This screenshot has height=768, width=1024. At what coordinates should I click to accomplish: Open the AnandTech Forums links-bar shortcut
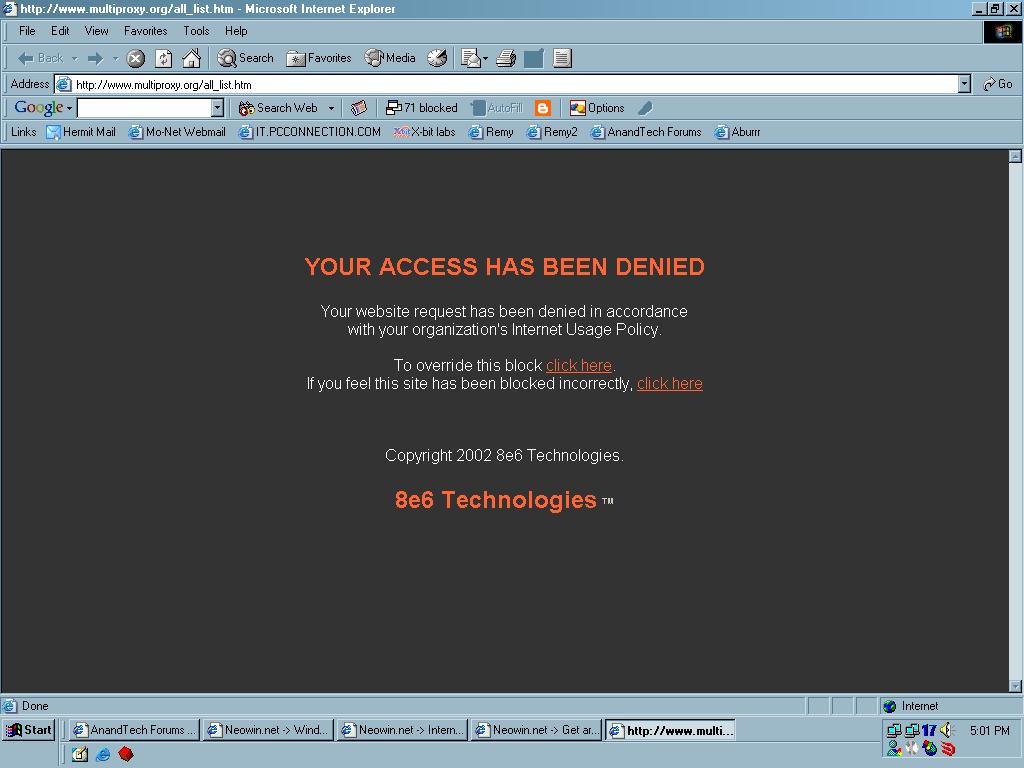click(x=646, y=132)
